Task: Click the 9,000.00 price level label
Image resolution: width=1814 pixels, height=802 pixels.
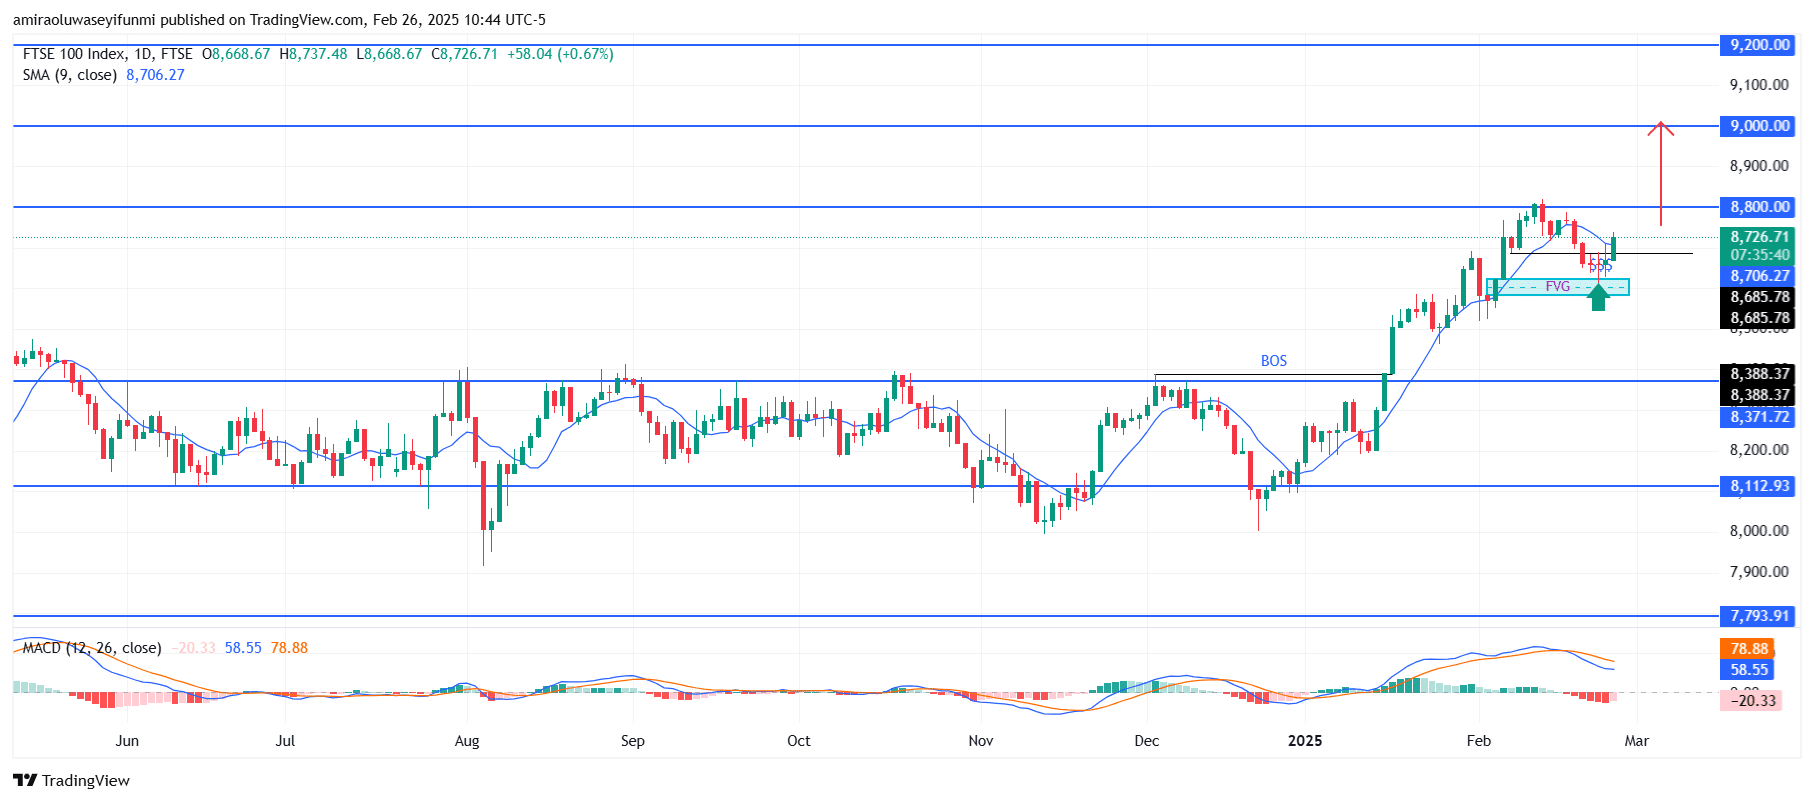Action: [1759, 126]
